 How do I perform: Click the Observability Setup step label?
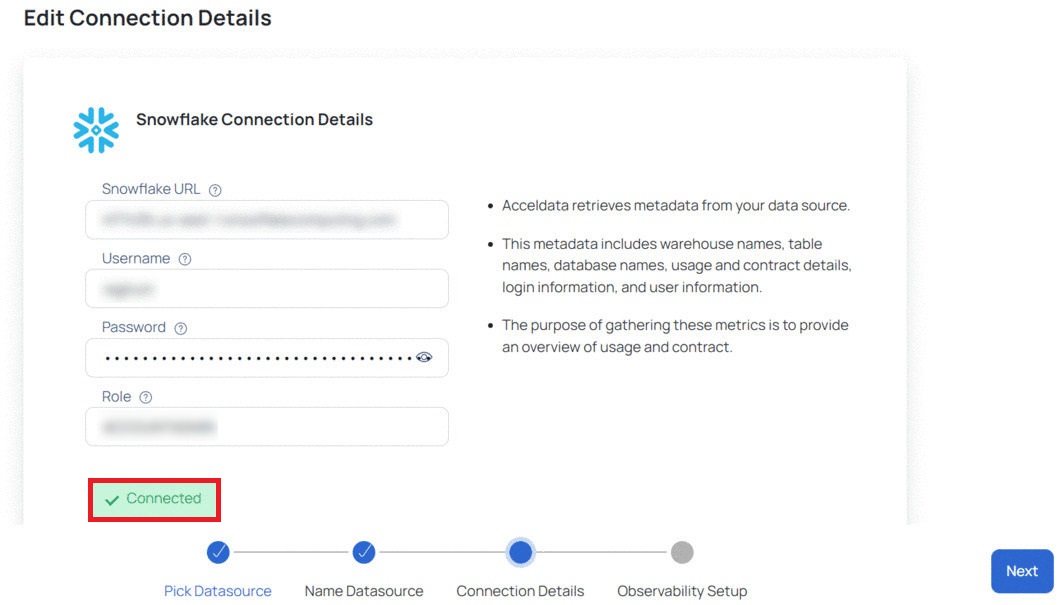click(682, 591)
